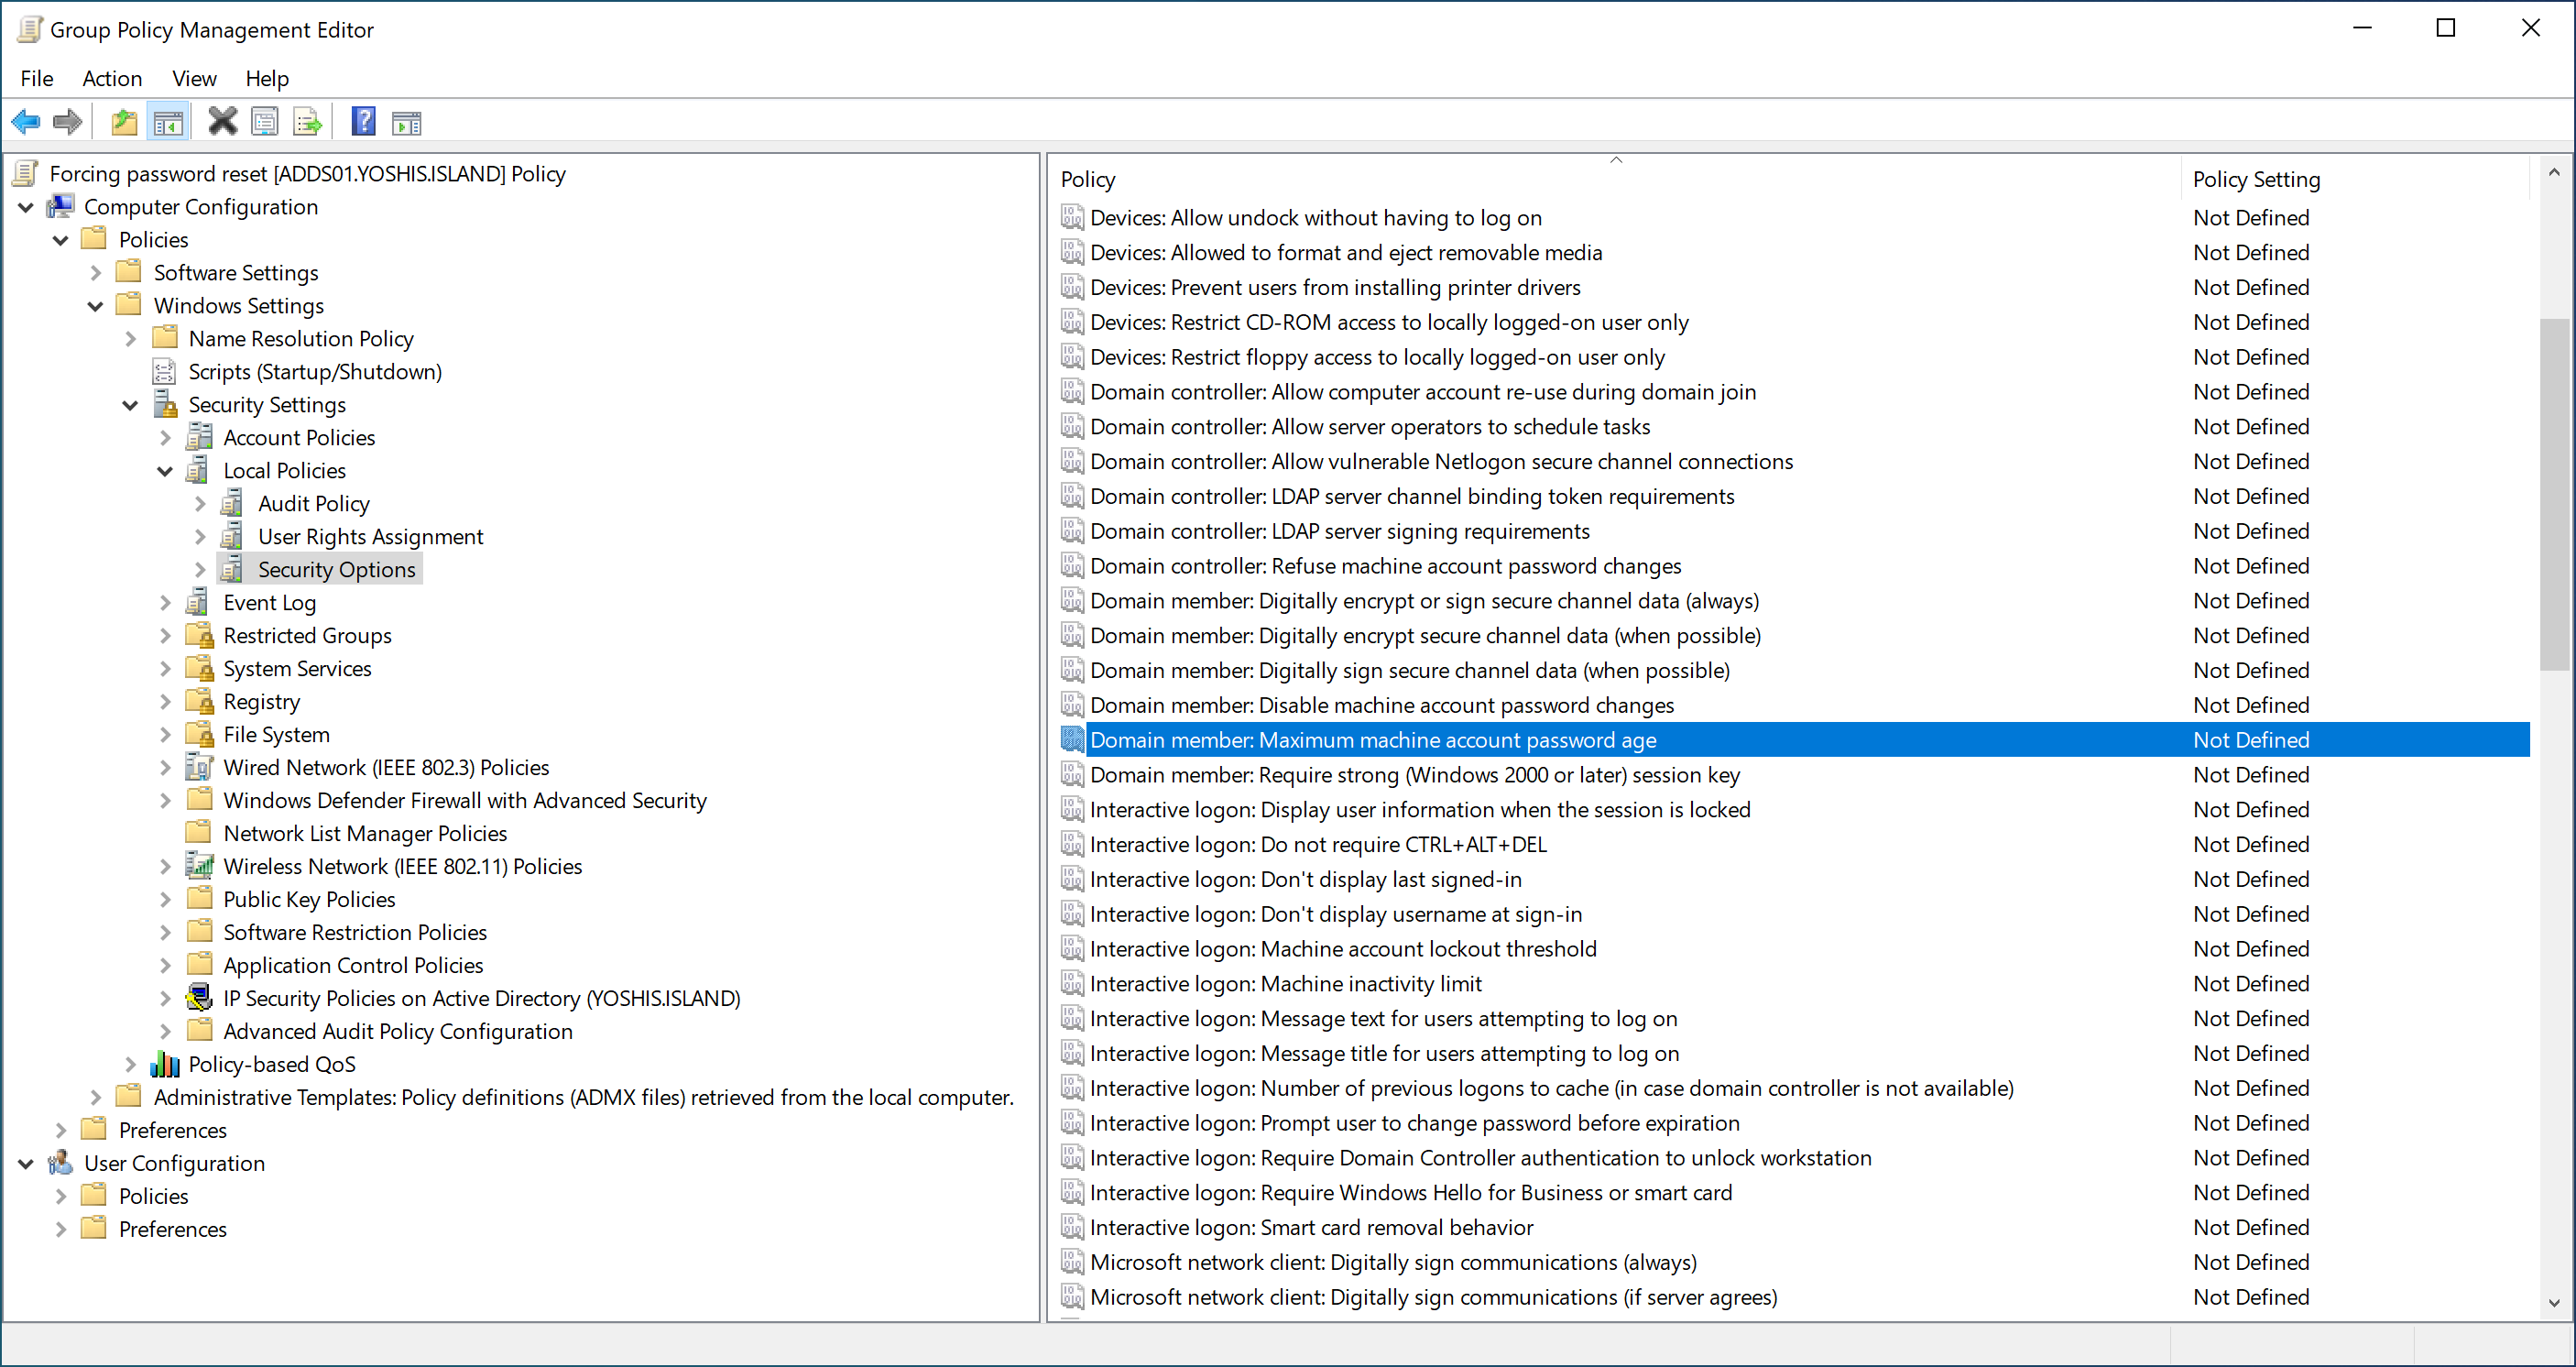Select Interactive logon: Machine inactivity limit policy
Screen dimensions: 2576x1367
(1285, 983)
